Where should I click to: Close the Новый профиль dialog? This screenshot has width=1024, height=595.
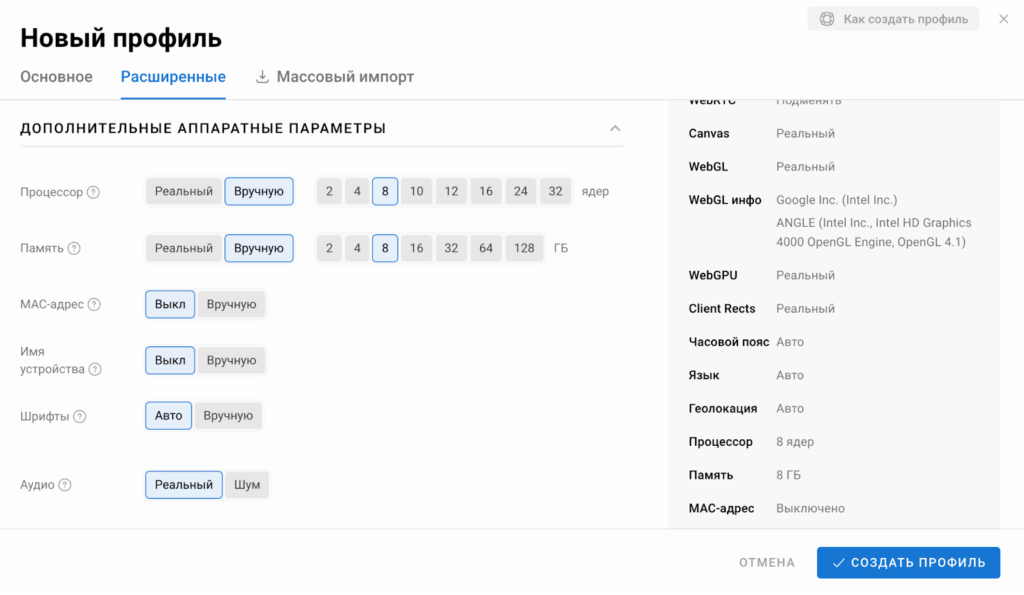click(x=1003, y=19)
